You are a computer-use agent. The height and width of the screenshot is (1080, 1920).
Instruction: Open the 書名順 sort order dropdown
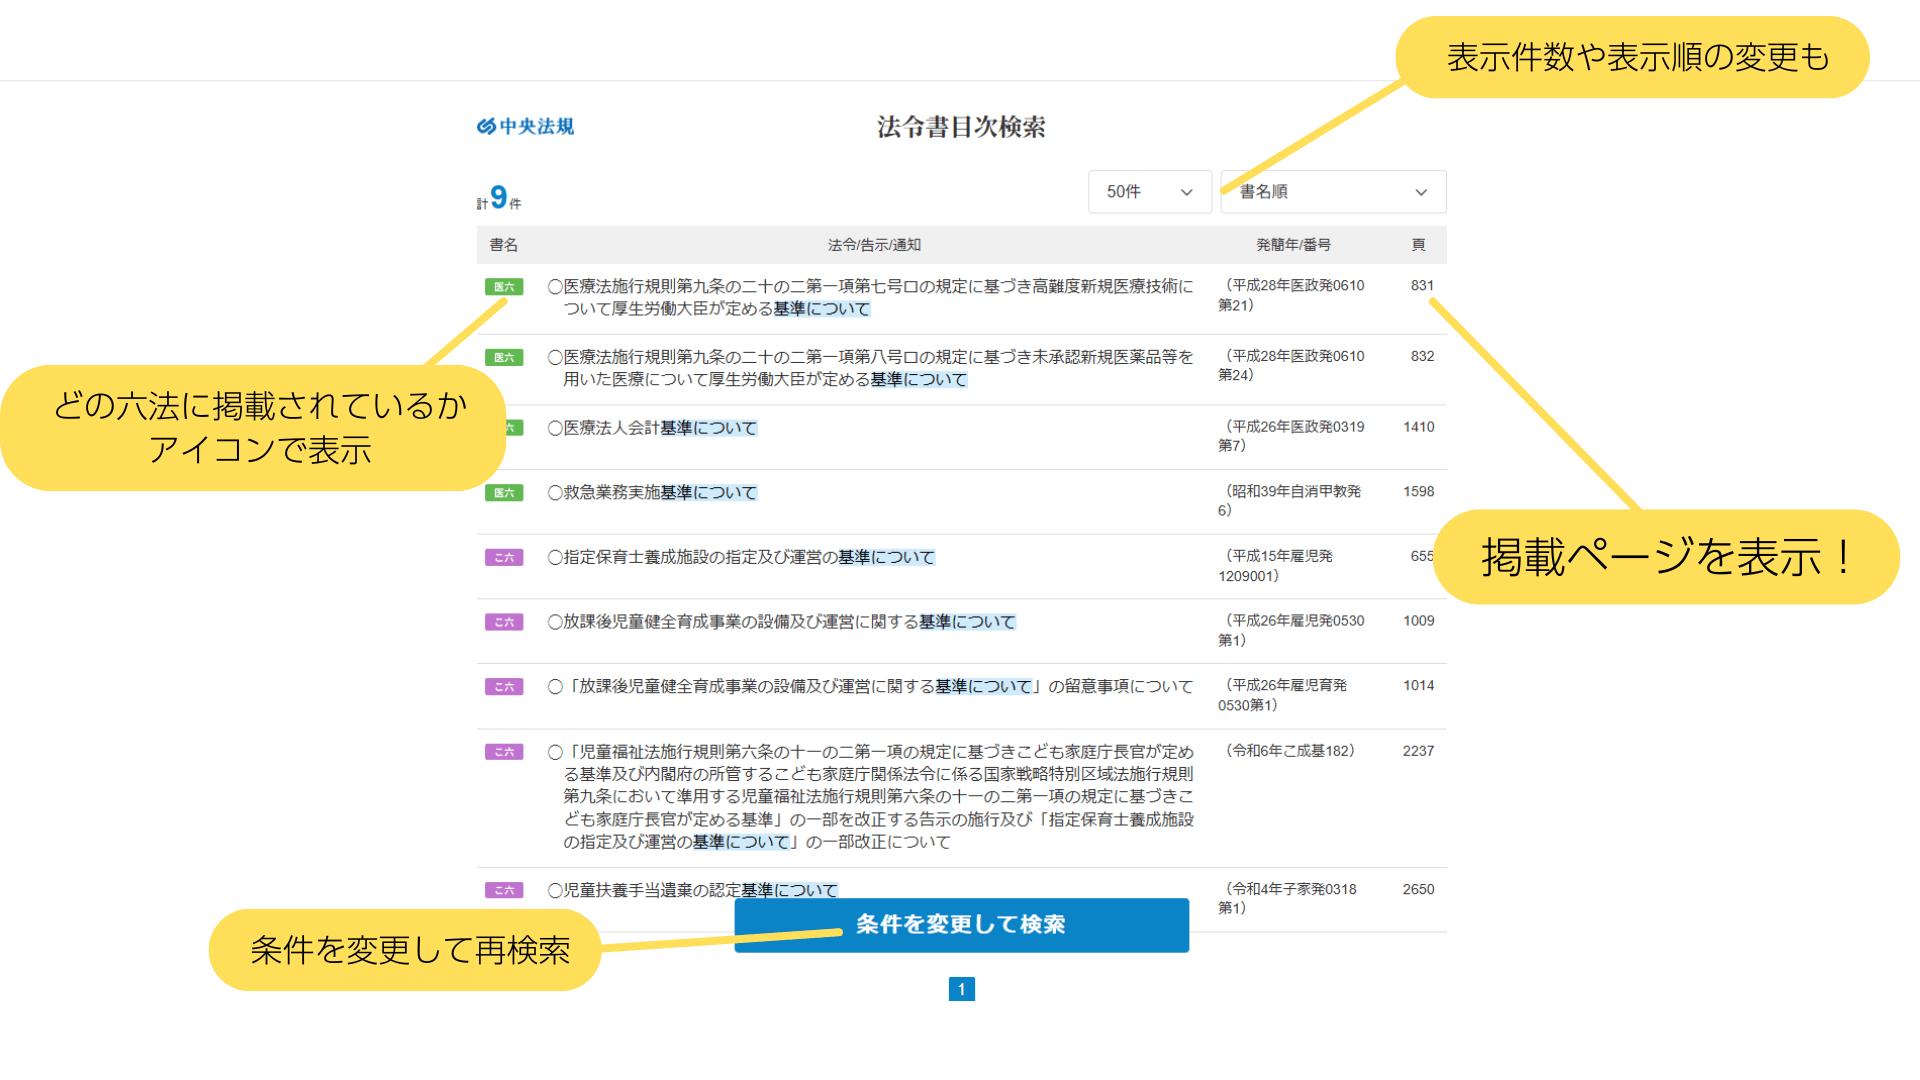tap(1332, 192)
